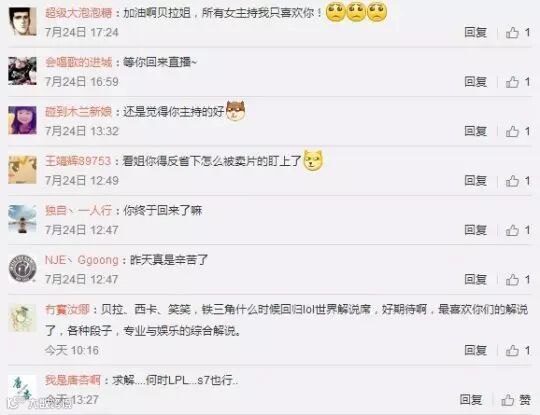
Task: Reply to 超级大泡泡糖's comment
Action: pyautogui.click(x=476, y=32)
